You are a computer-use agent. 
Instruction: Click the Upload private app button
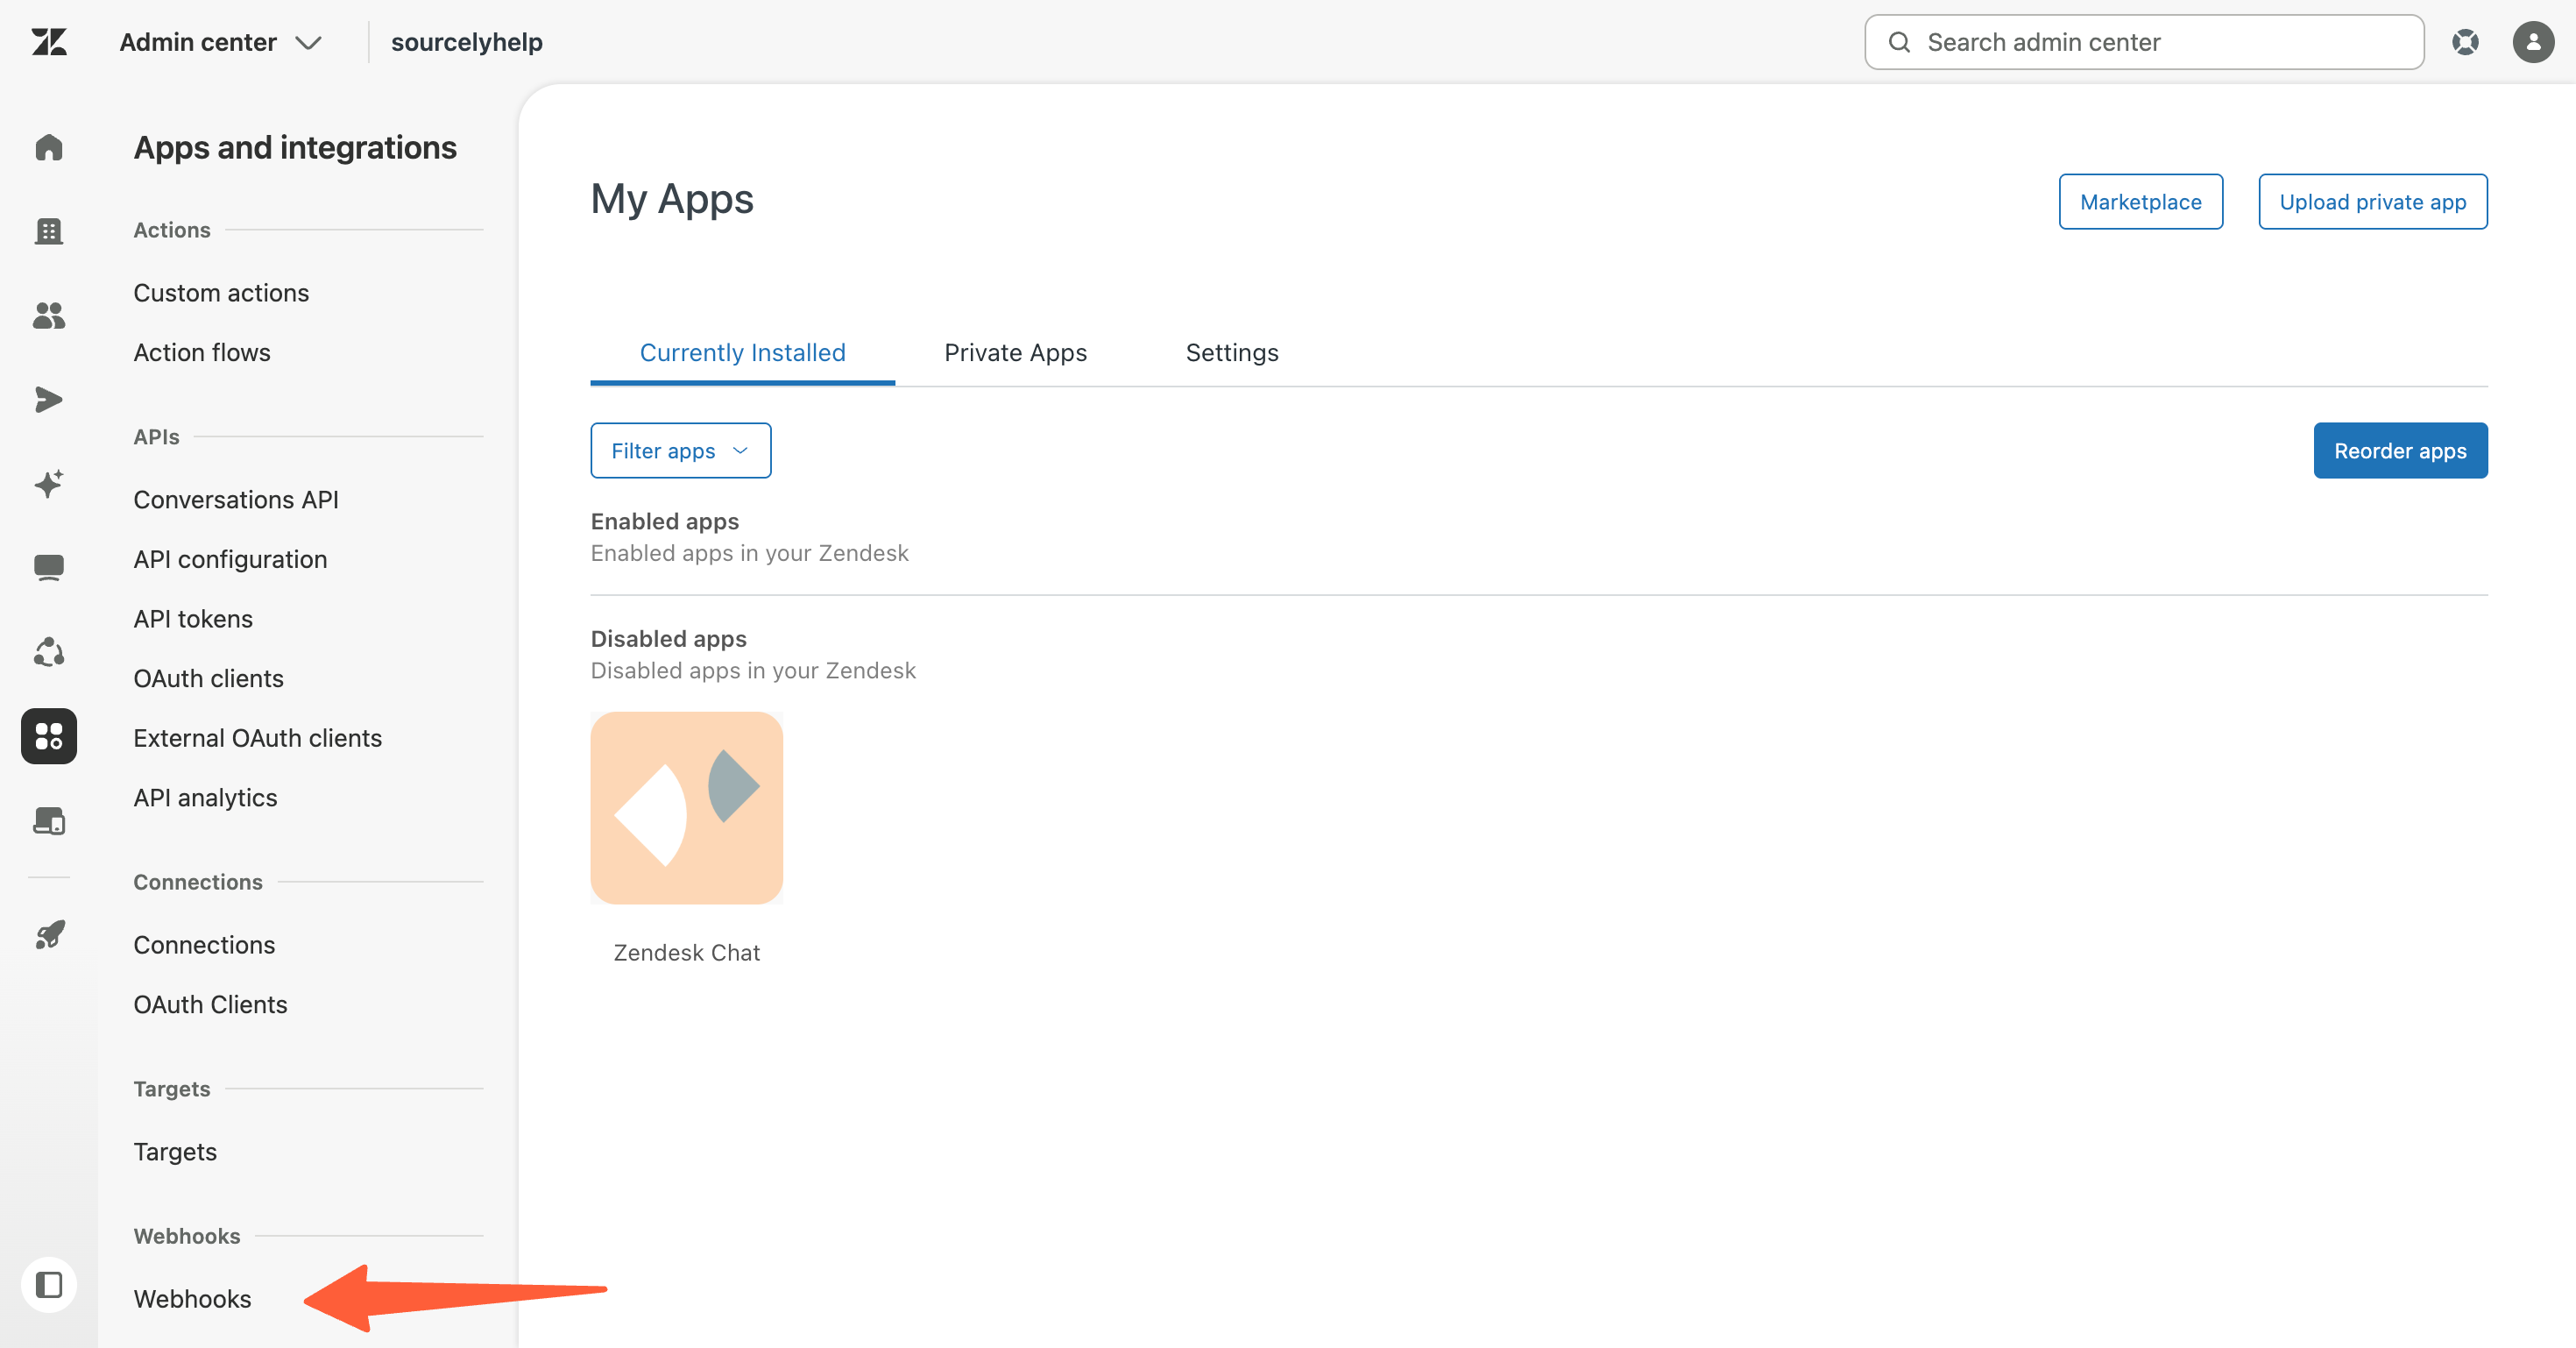(2372, 202)
